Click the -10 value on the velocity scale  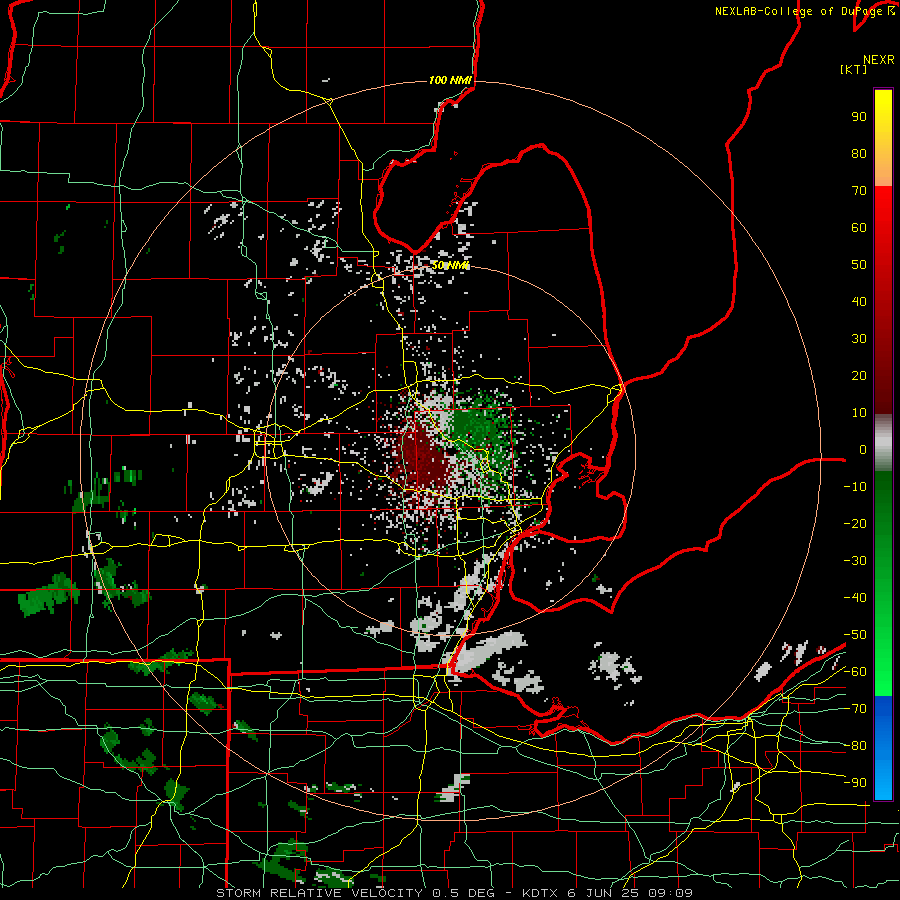855,487
